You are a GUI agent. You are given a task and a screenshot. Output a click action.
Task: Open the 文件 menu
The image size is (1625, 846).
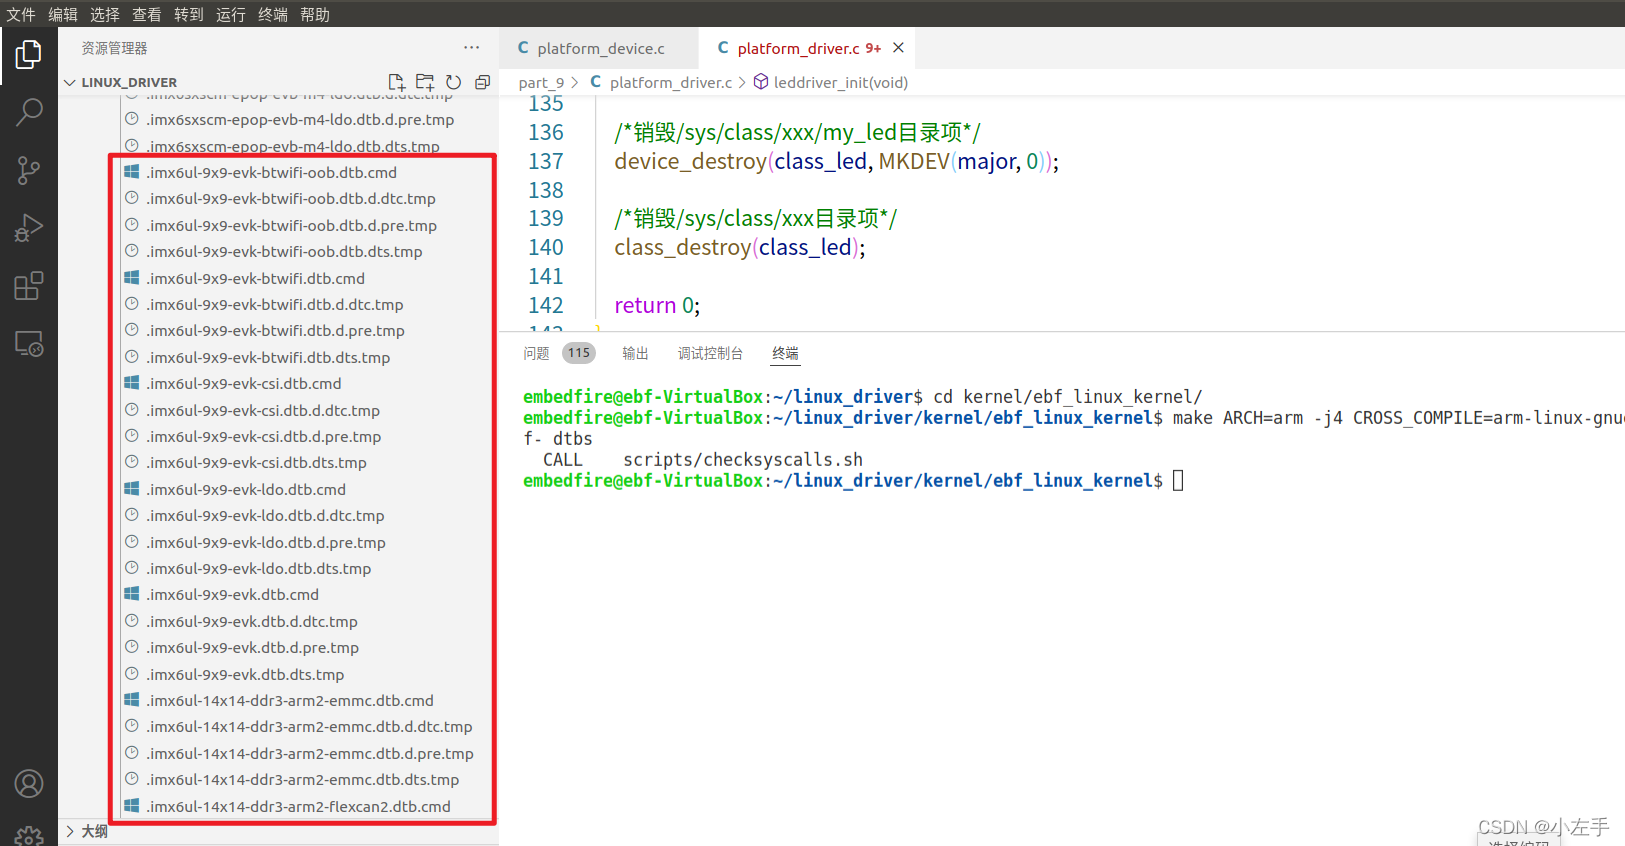21,14
